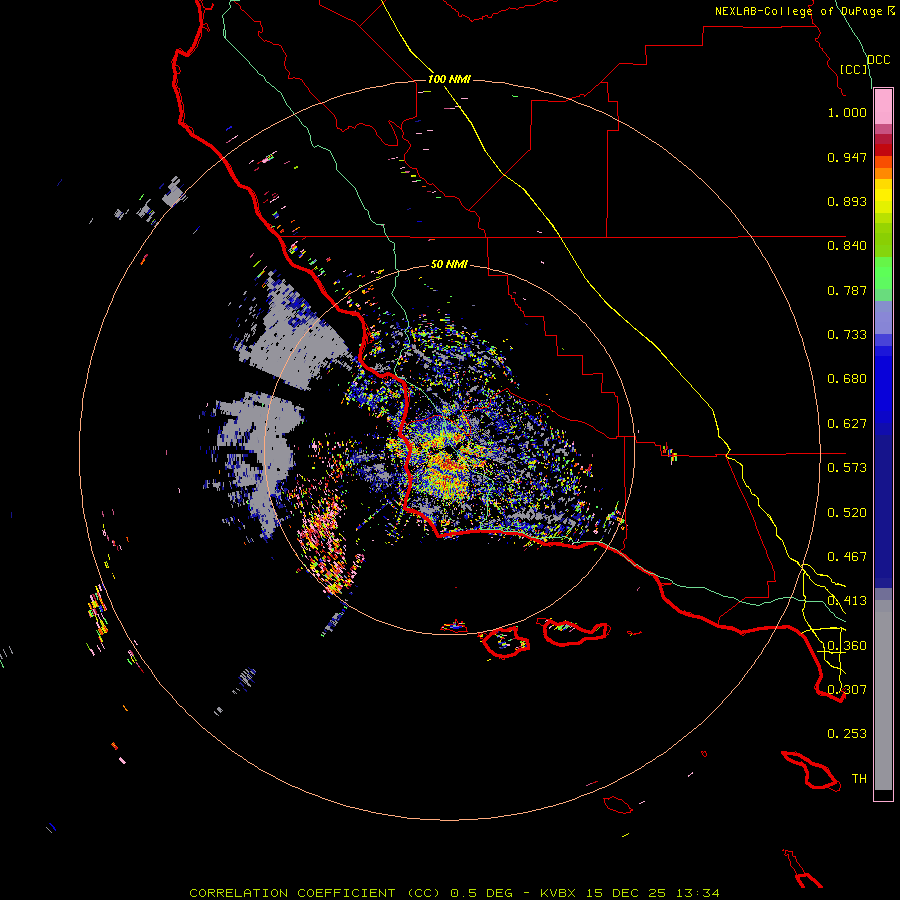Click the 0.680 legend value
Screen dimensions: 900x900
[x=847, y=379]
